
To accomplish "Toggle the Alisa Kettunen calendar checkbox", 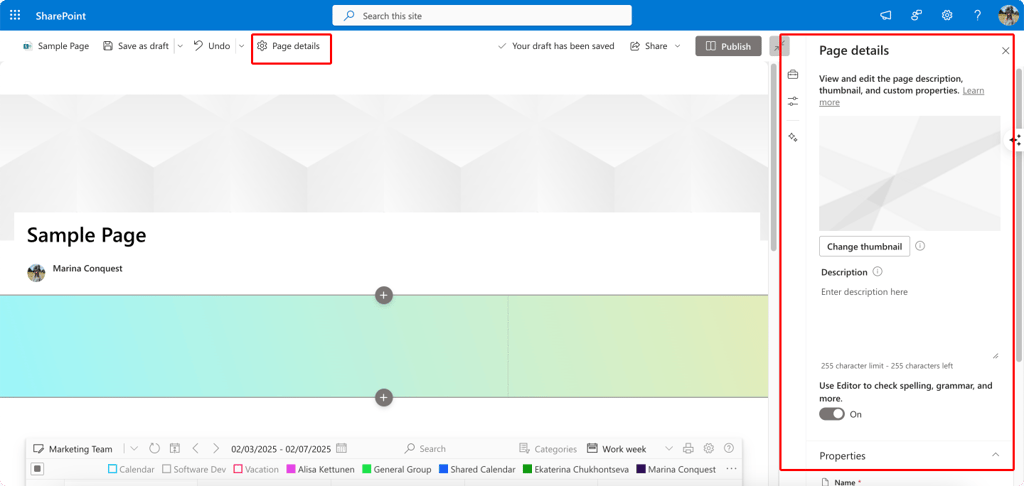I will click(x=291, y=469).
